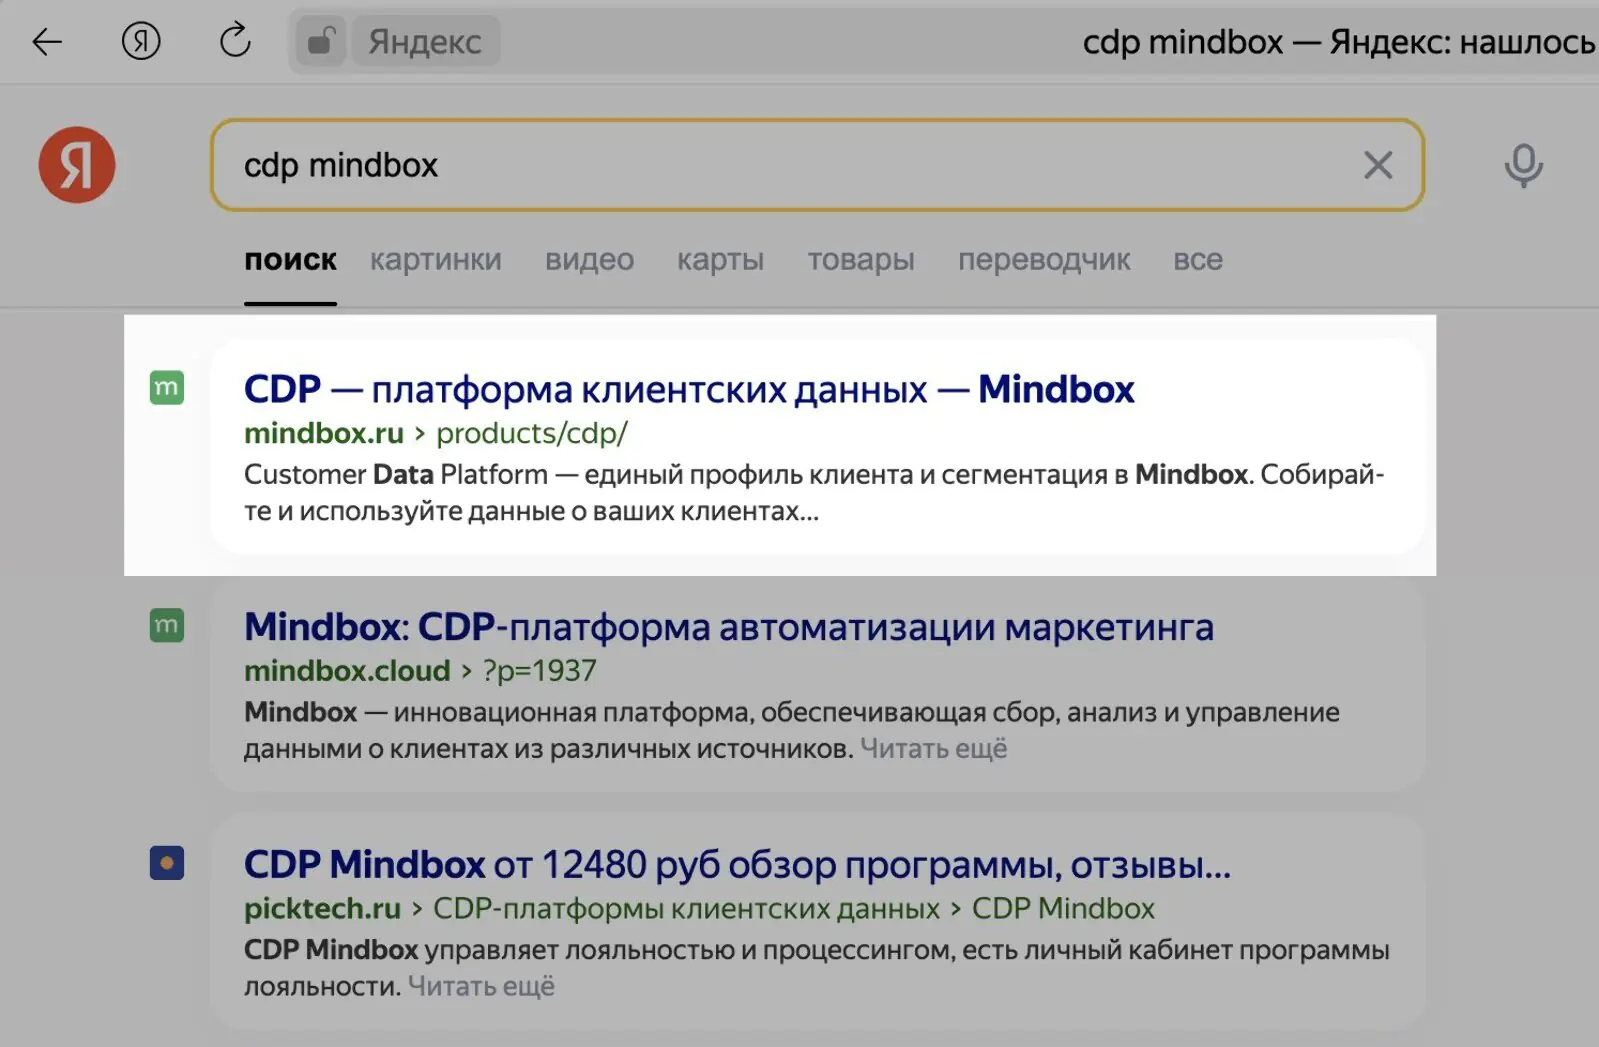Open the 'все' services tab
The width and height of the screenshot is (1599, 1047).
[x=1198, y=260]
